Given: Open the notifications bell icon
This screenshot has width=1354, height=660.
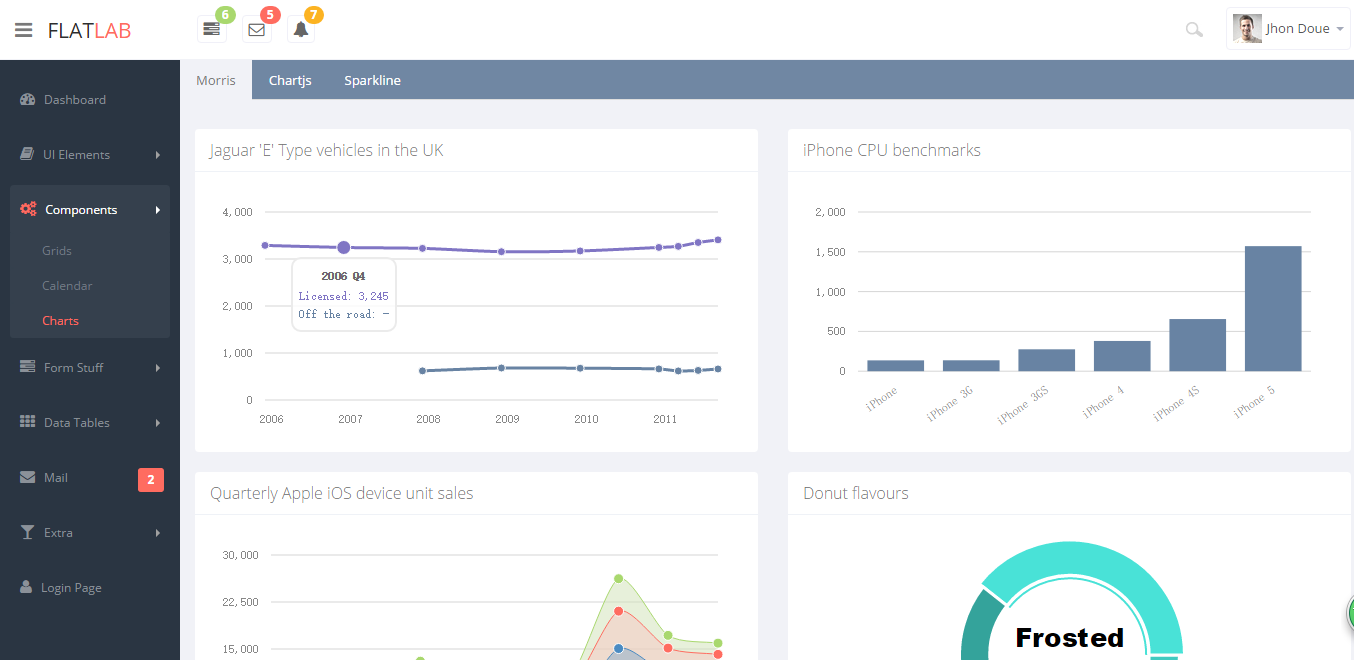Looking at the screenshot, I should (301, 29).
